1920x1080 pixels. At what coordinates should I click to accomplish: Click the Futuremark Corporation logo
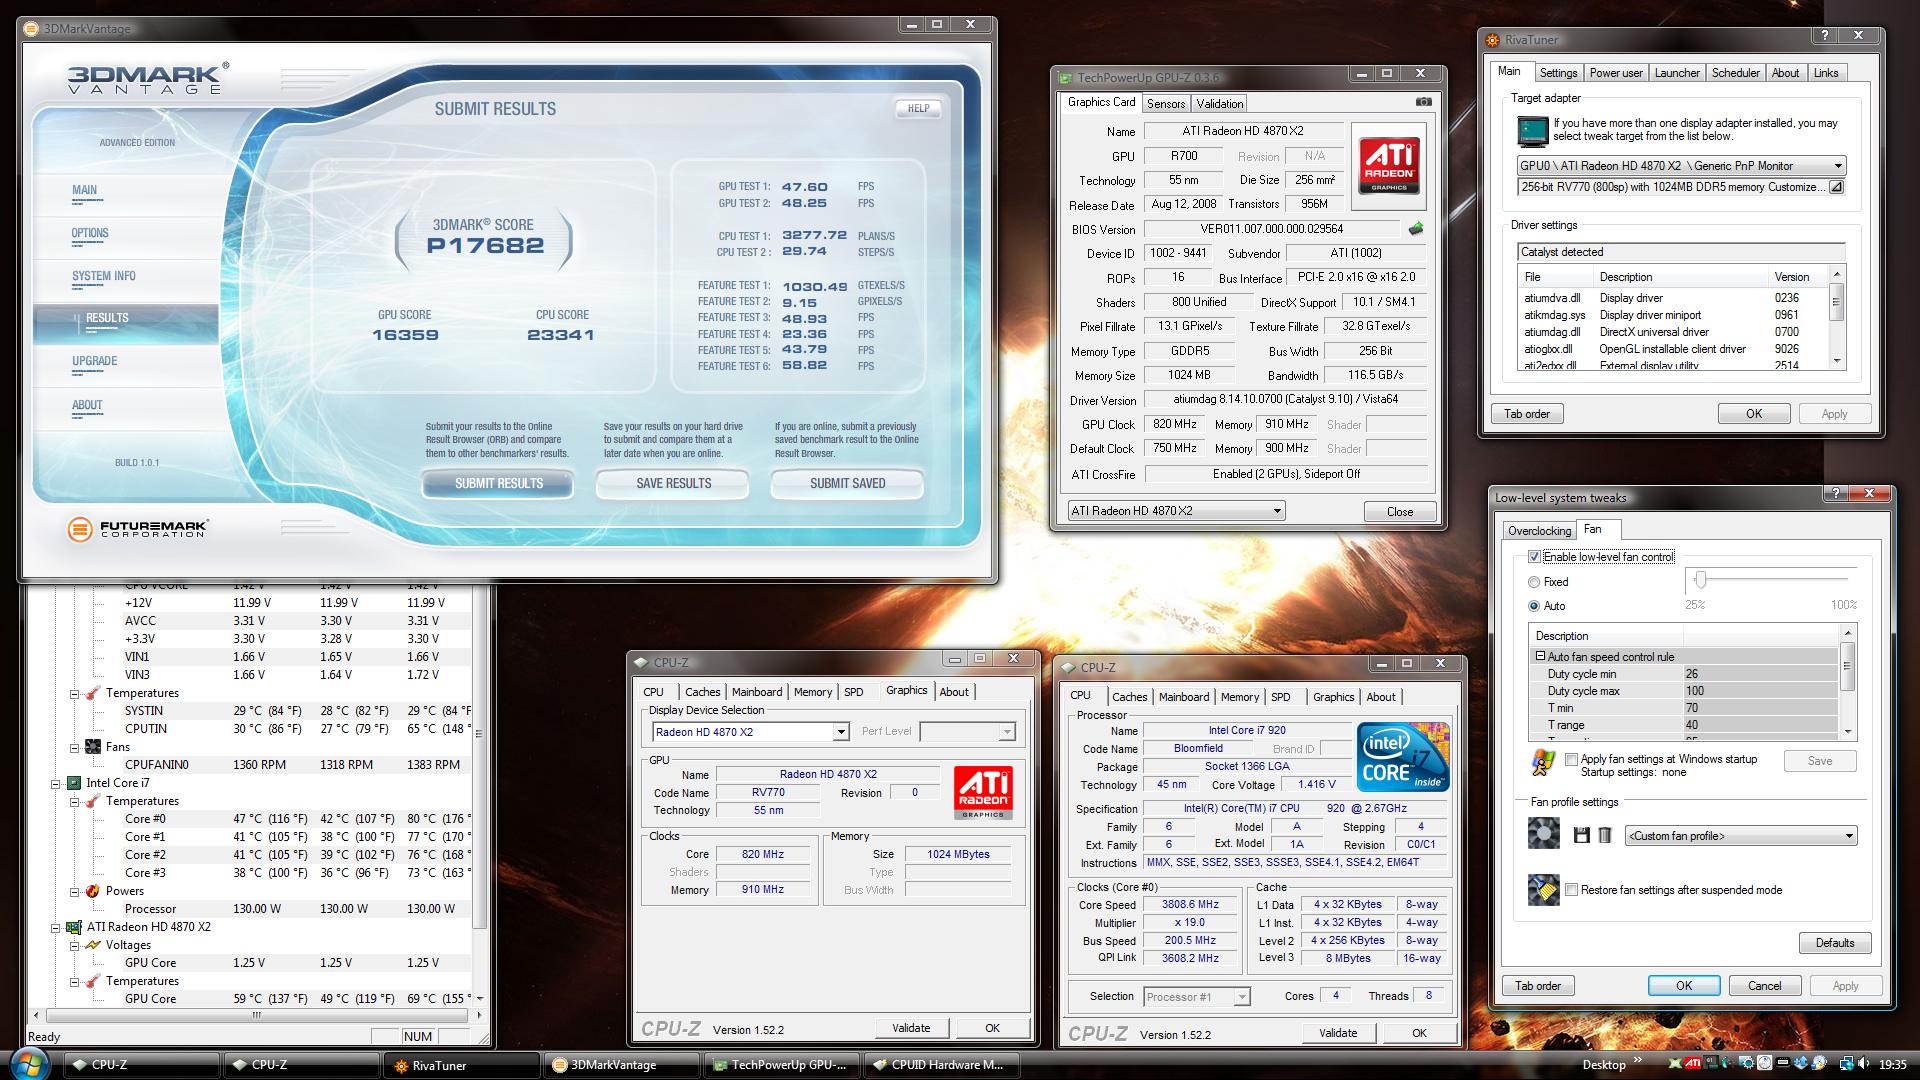pyautogui.click(x=137, y=529)
